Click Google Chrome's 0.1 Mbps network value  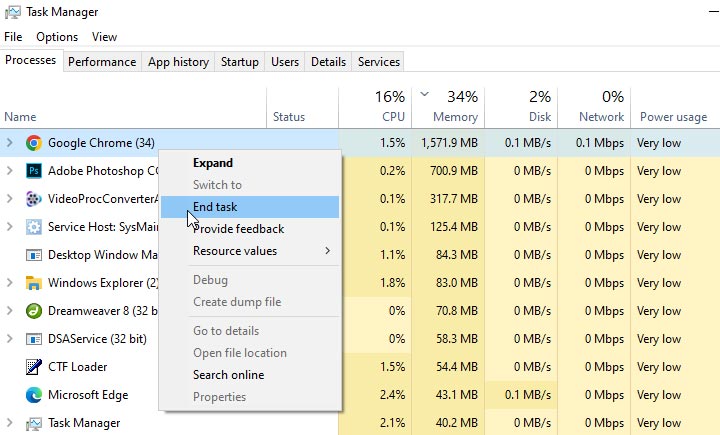pos(600,143)
